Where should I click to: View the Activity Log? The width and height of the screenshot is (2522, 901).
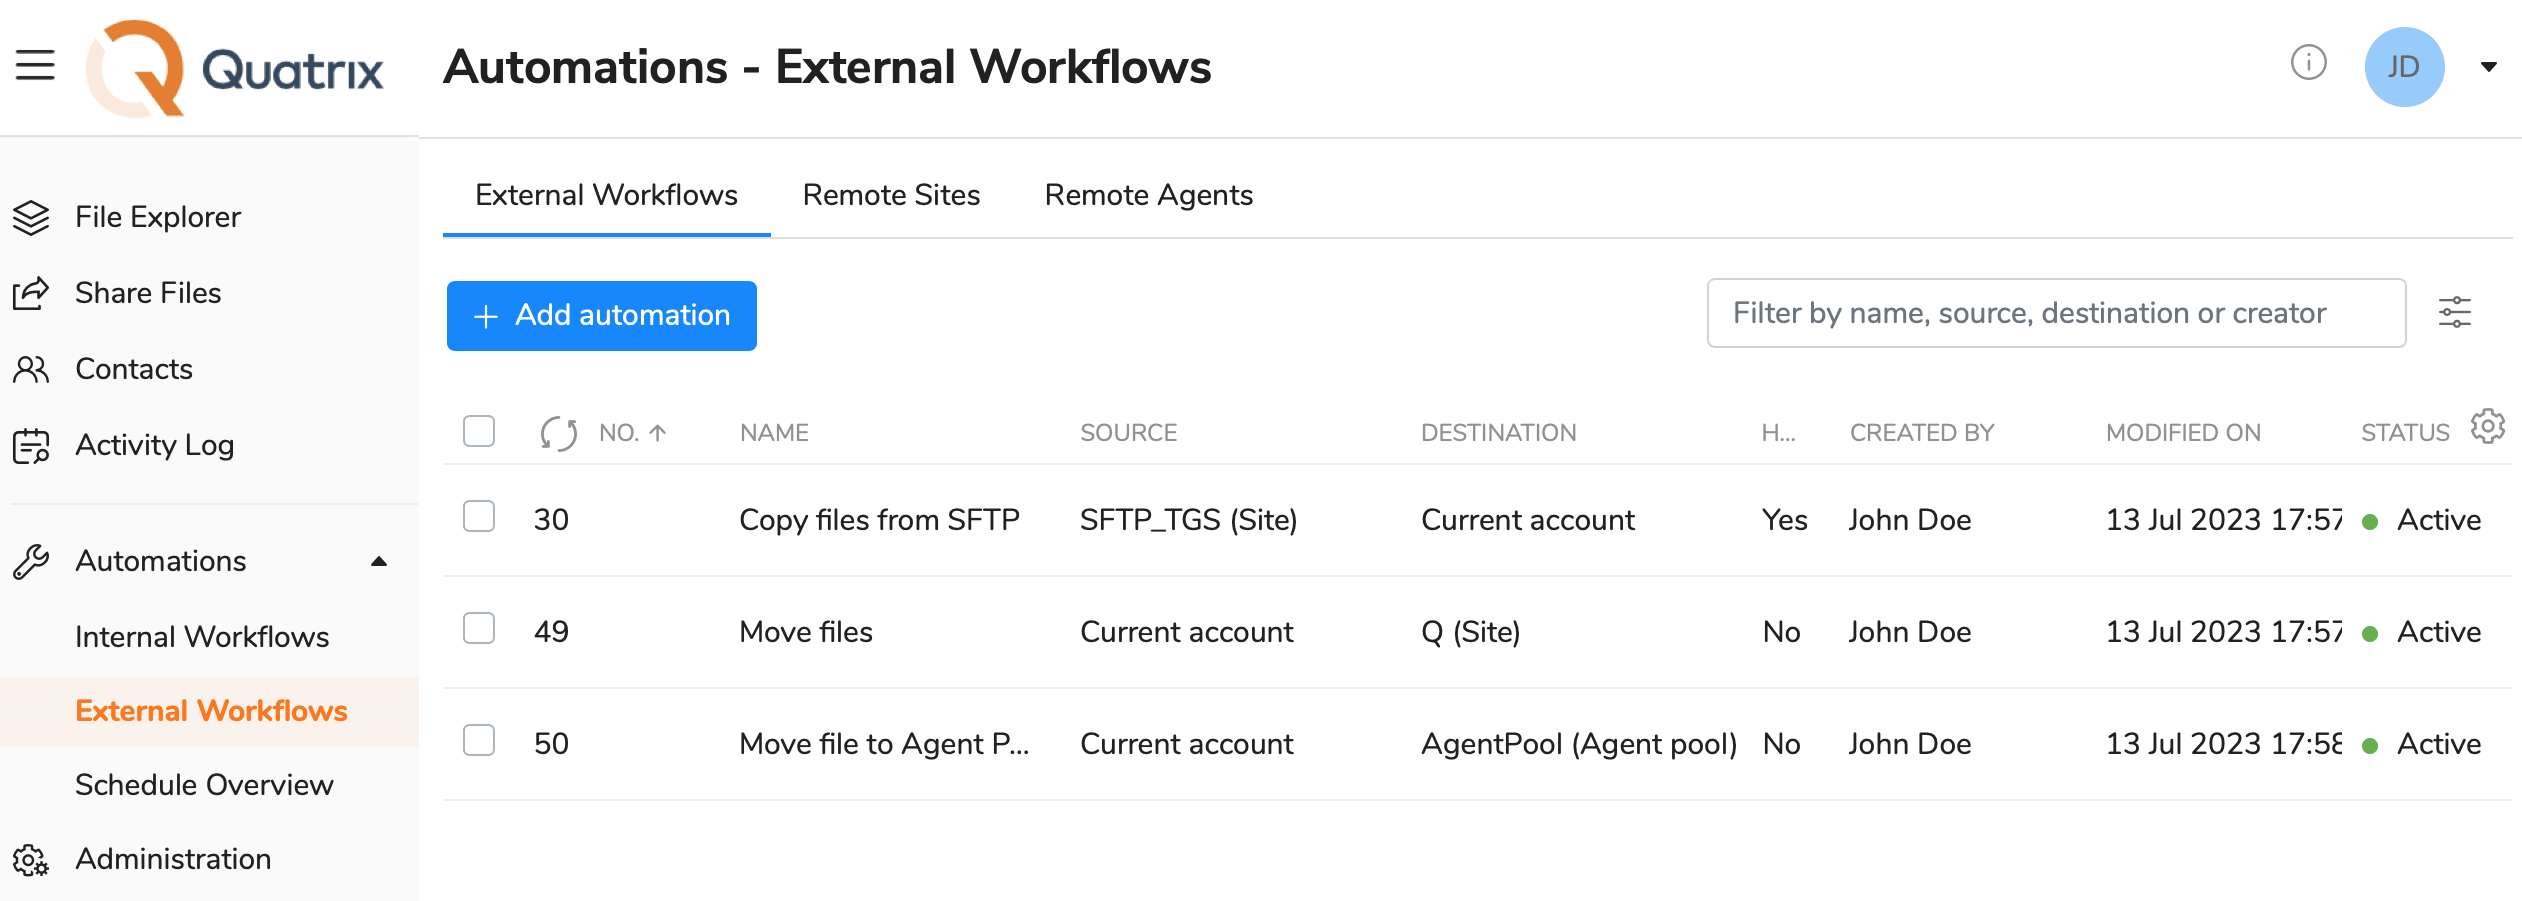[154, 444]
